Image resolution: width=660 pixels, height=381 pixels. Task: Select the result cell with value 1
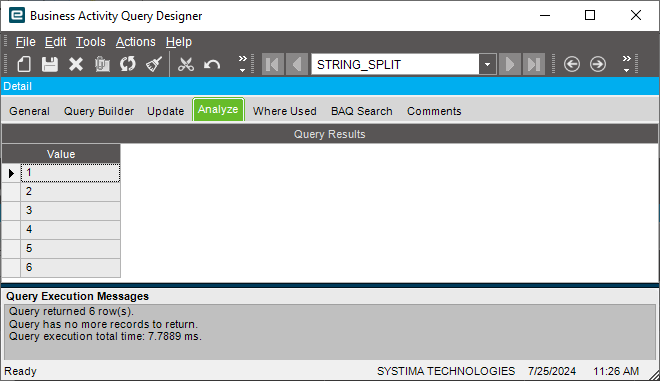[70, 173]
